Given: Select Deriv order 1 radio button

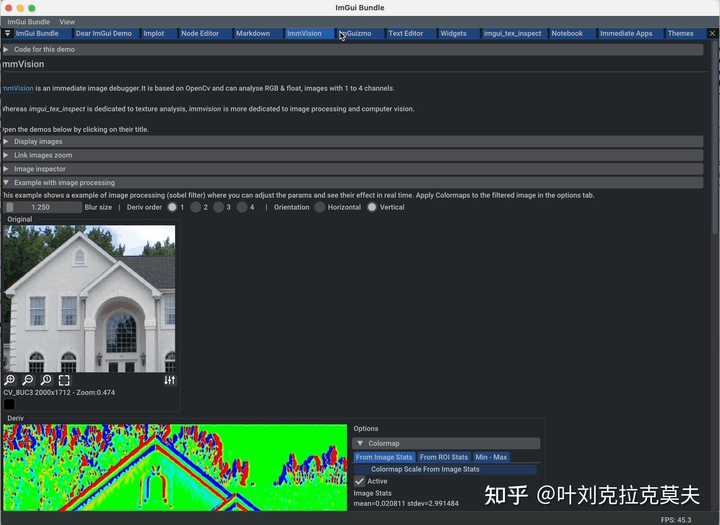Looking at the screenshot, I should click(x=172, y=207).
